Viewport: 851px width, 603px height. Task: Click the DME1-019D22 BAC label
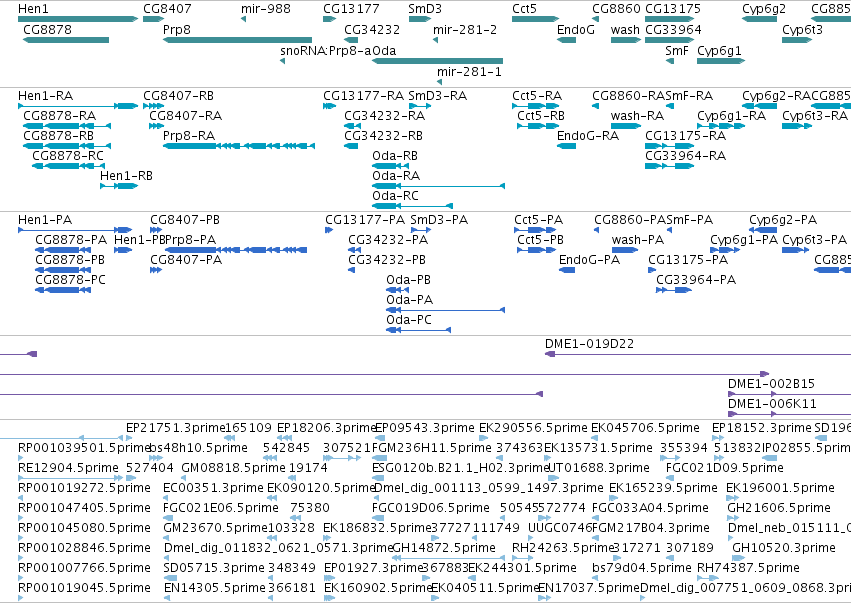pos(589,344)
